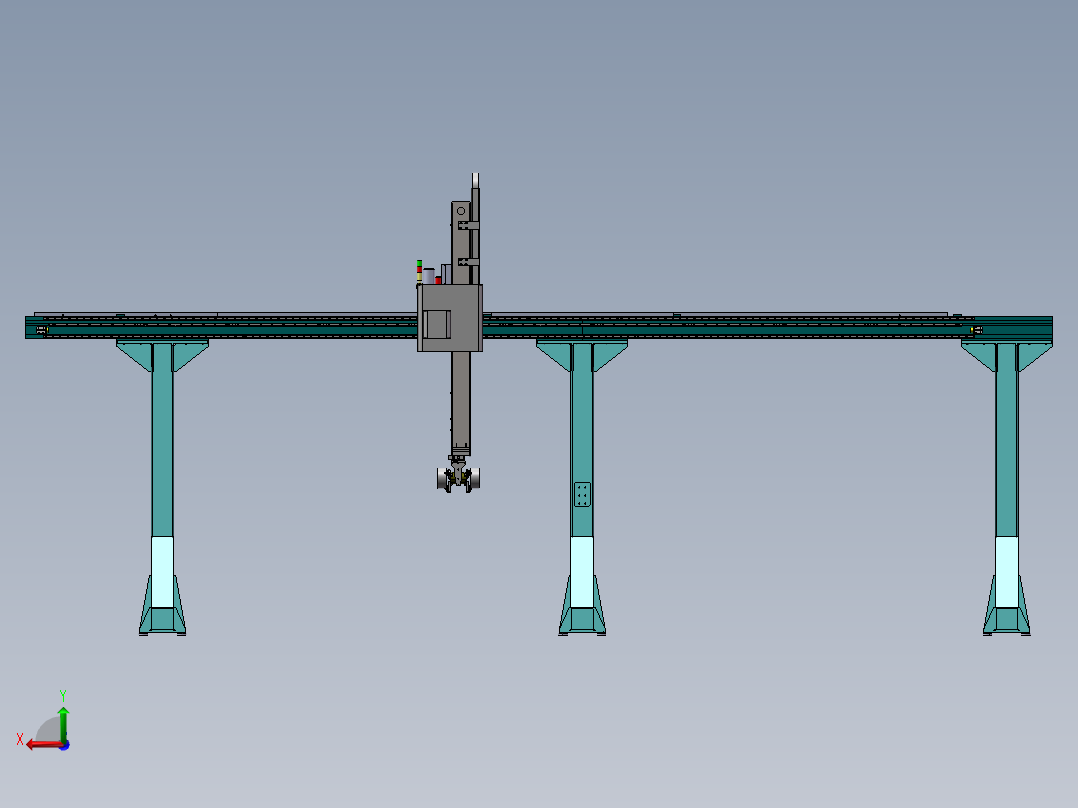
Task: Click the blue Z axis dot on triad
Action: coord(65,745)
